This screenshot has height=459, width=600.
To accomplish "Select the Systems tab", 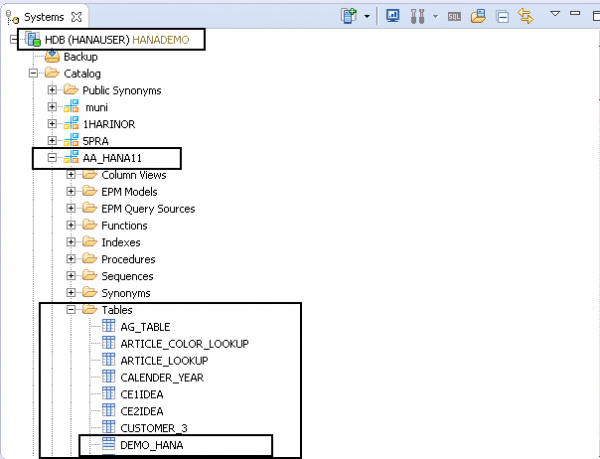I will (44, 17).
